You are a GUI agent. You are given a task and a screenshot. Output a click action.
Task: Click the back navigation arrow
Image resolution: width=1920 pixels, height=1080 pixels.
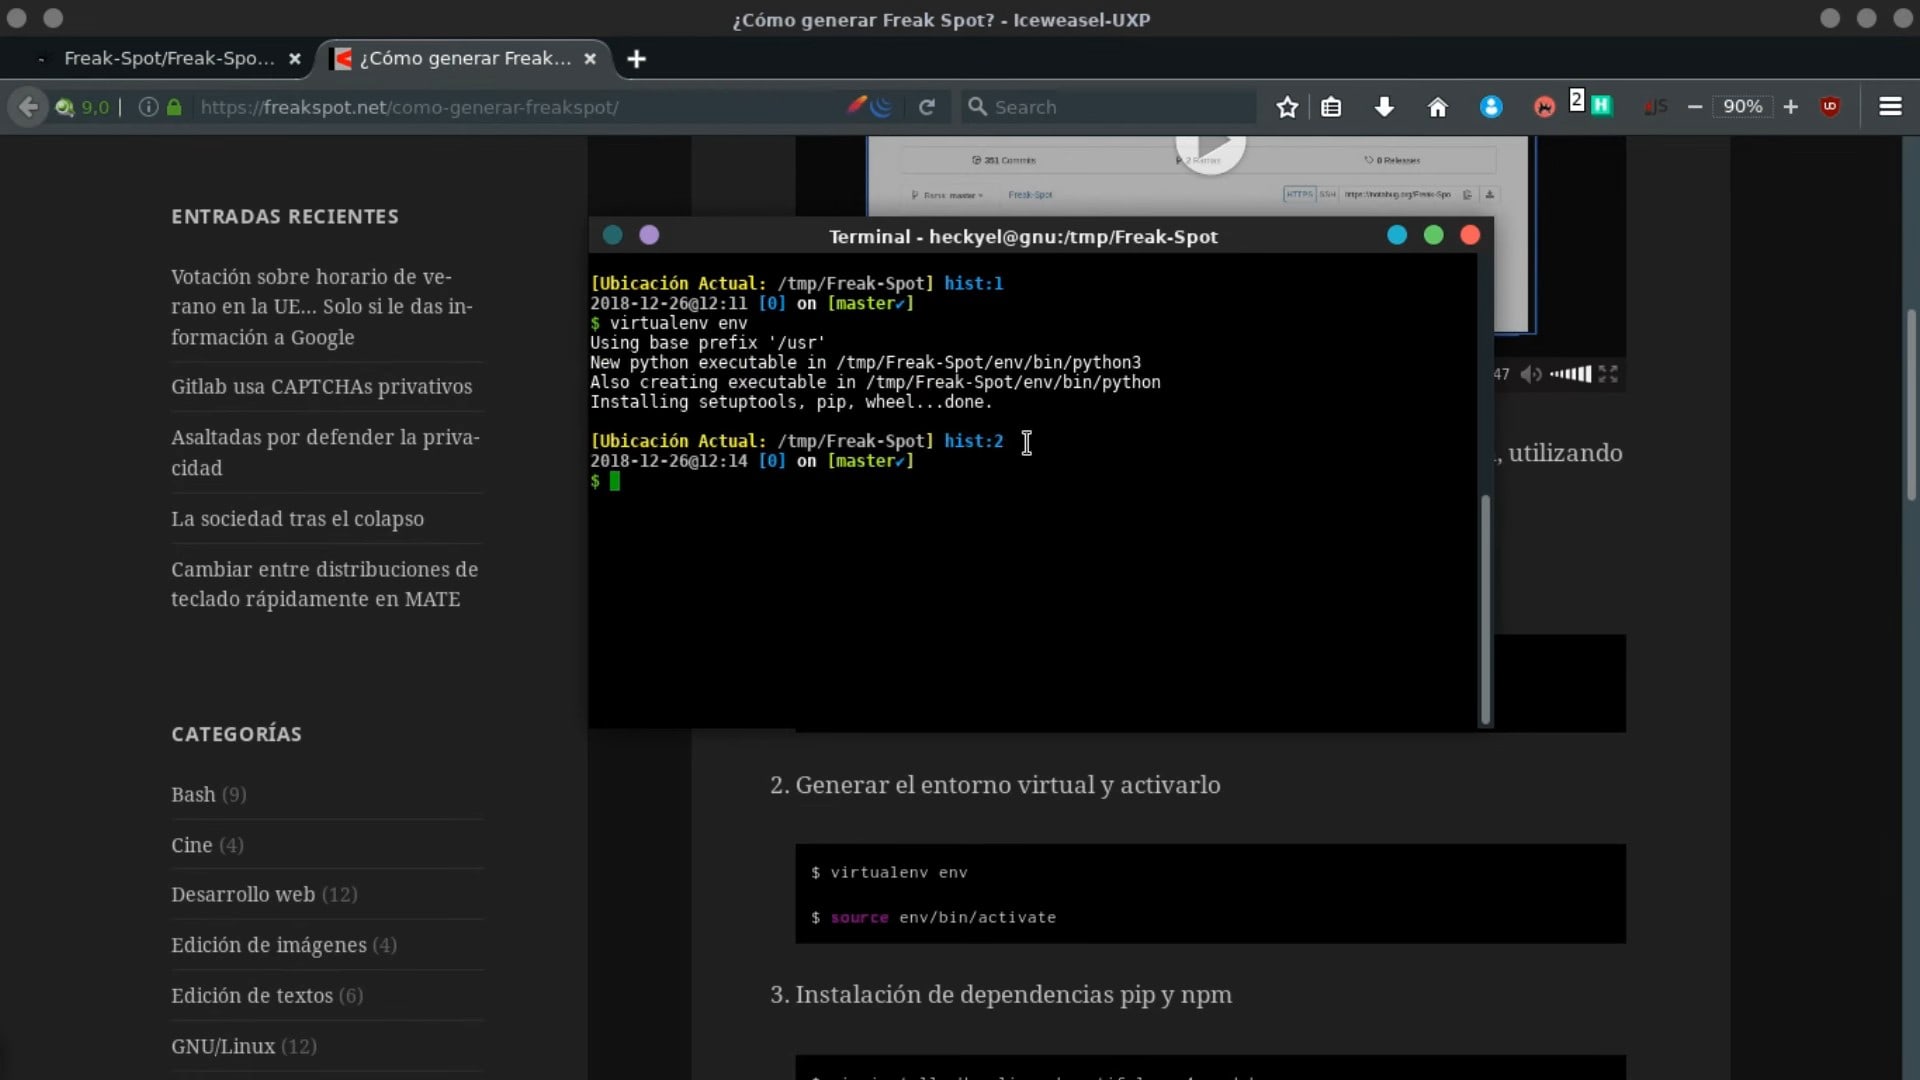pos(28,107)
